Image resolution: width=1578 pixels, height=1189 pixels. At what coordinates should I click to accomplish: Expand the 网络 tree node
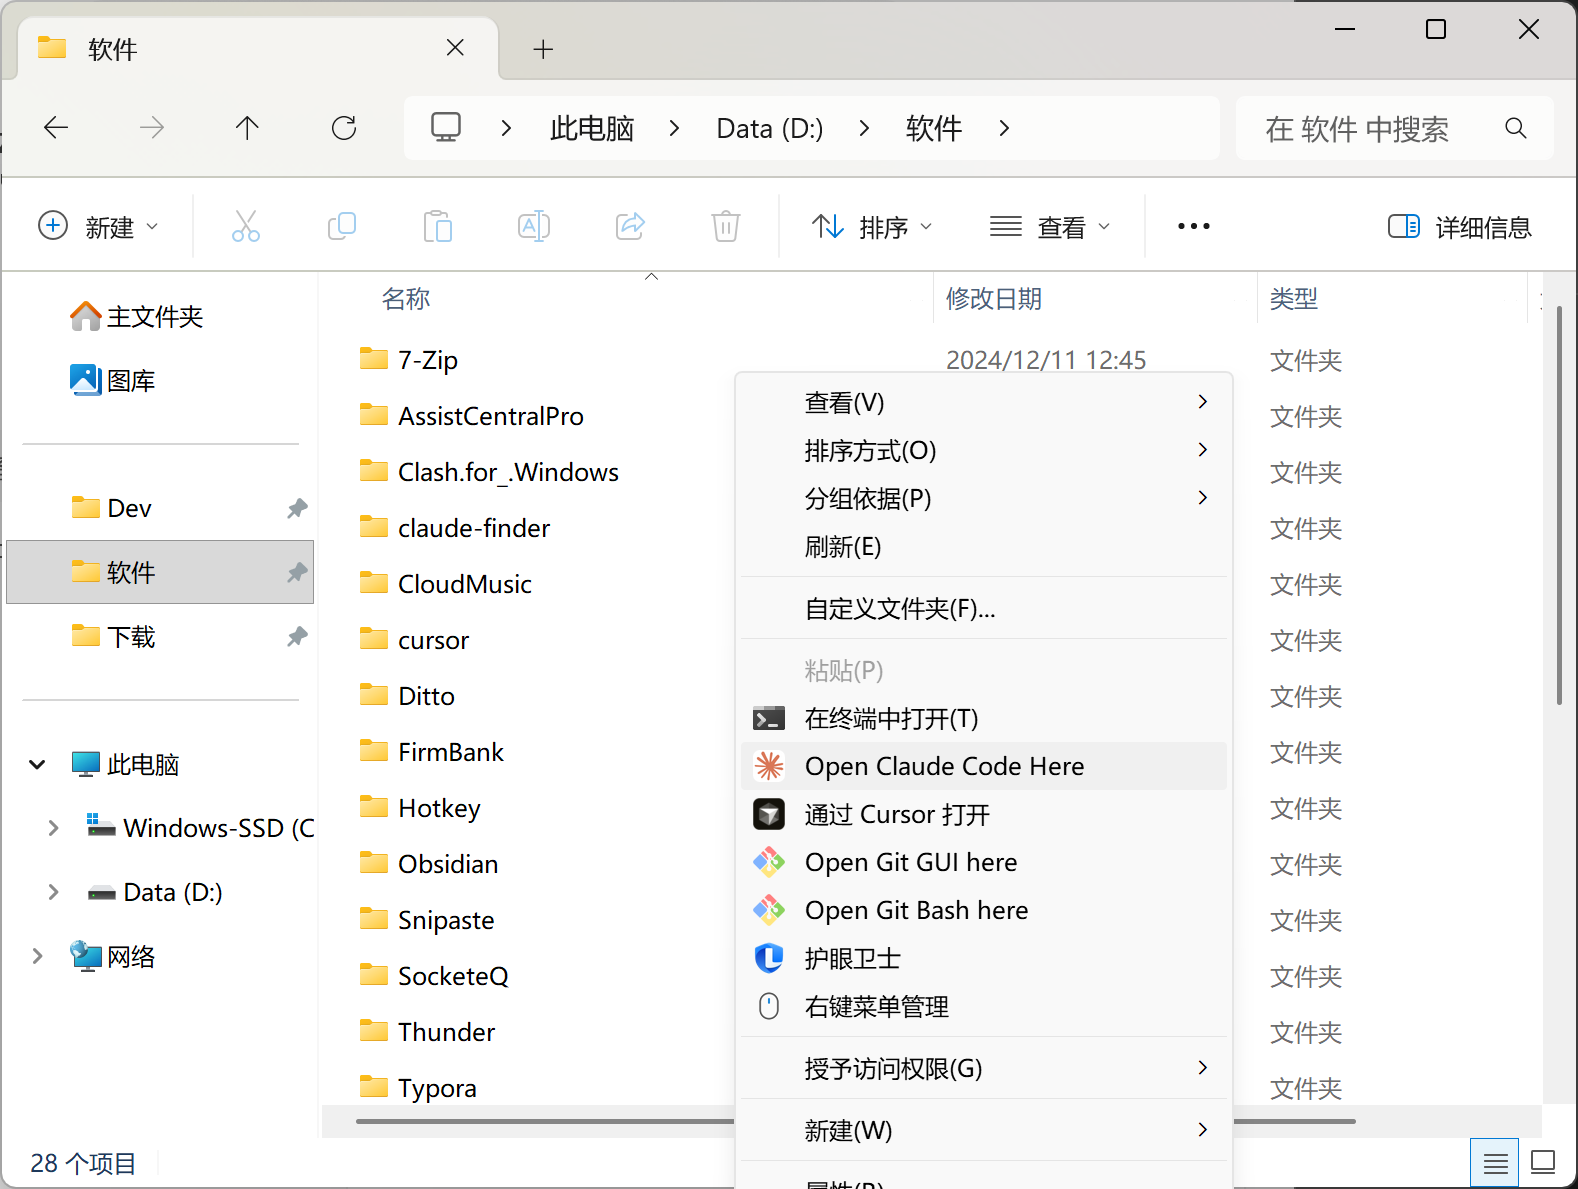click(38, 956)
